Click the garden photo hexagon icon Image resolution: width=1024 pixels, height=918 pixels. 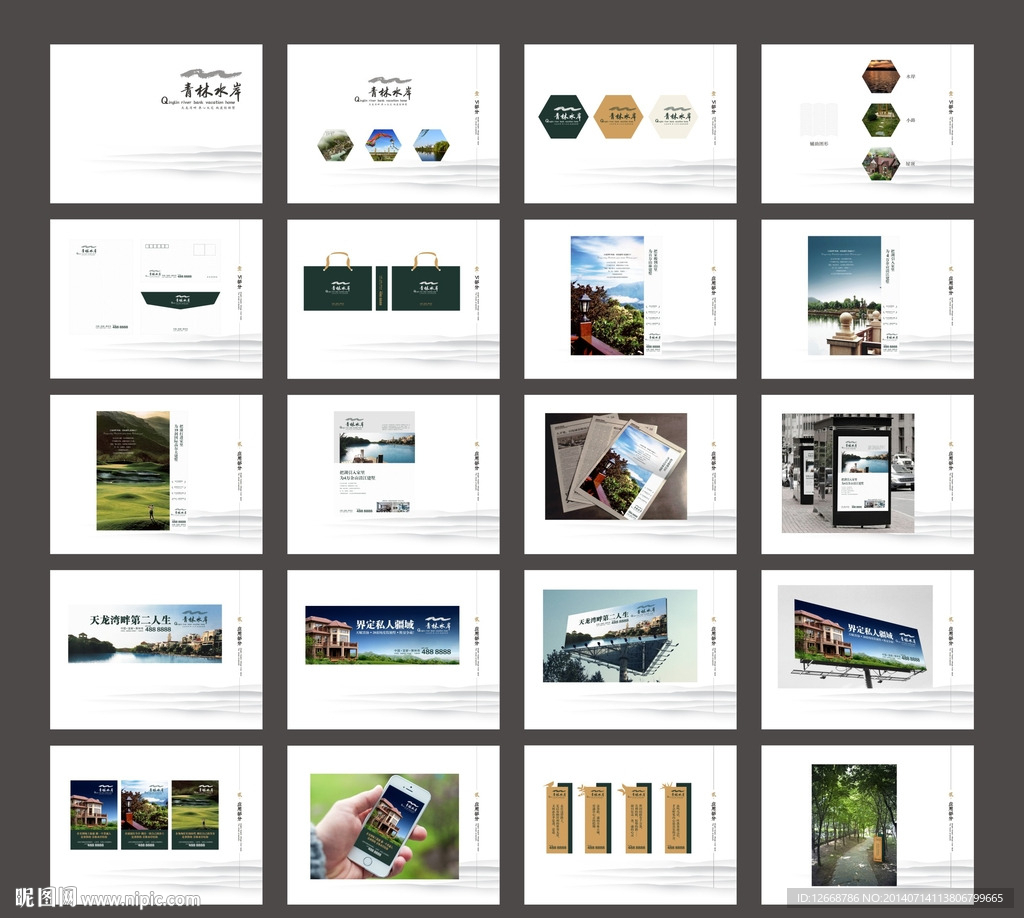335,145
